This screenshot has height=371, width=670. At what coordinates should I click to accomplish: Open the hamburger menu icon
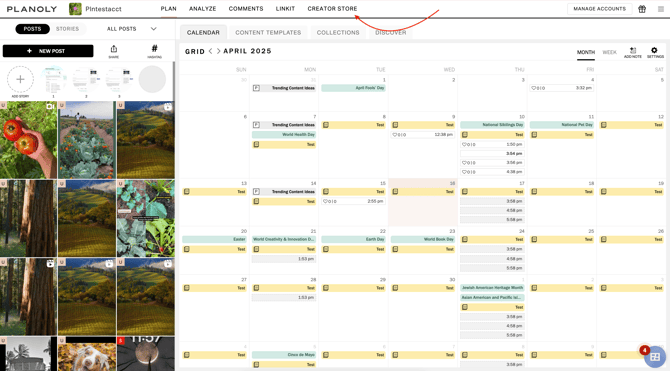click(661, 9)
